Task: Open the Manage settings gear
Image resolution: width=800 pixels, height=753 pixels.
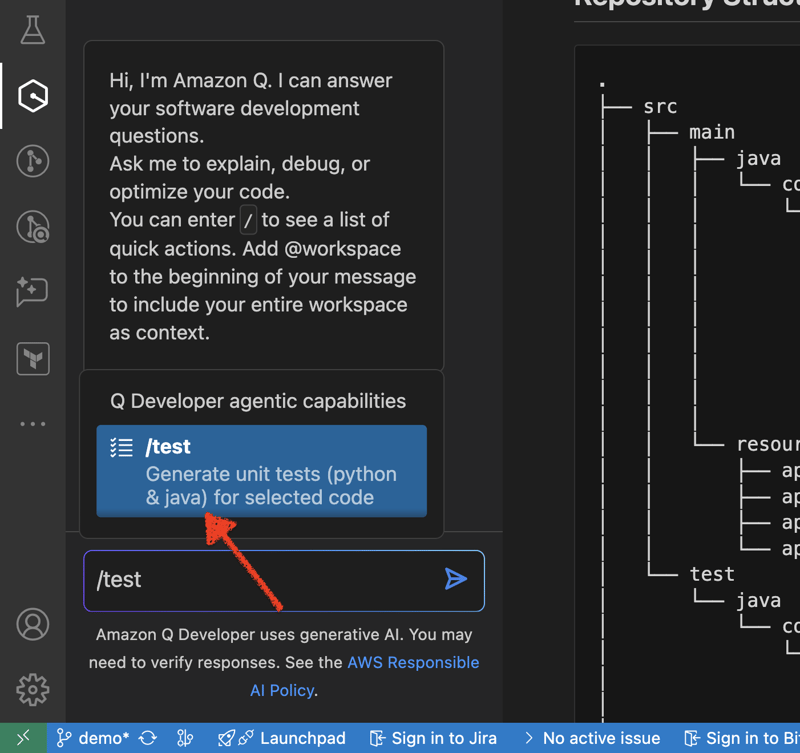Action: [x=33, y=689]
